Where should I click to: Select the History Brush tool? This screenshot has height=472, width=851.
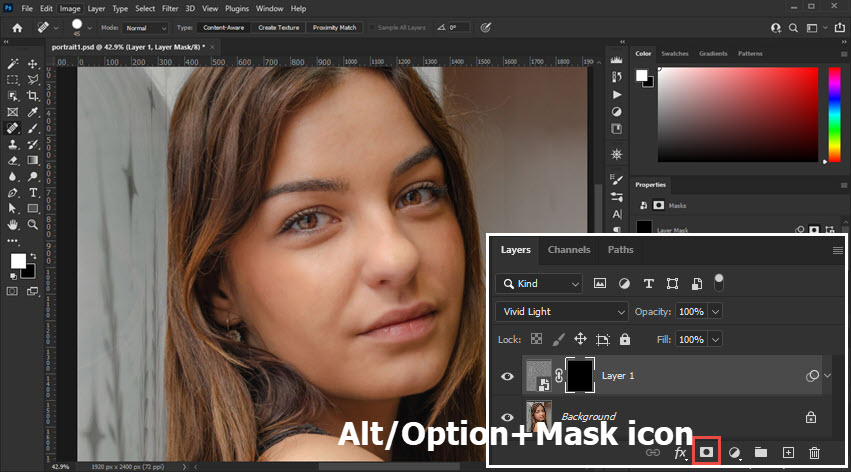pos(33,144)
